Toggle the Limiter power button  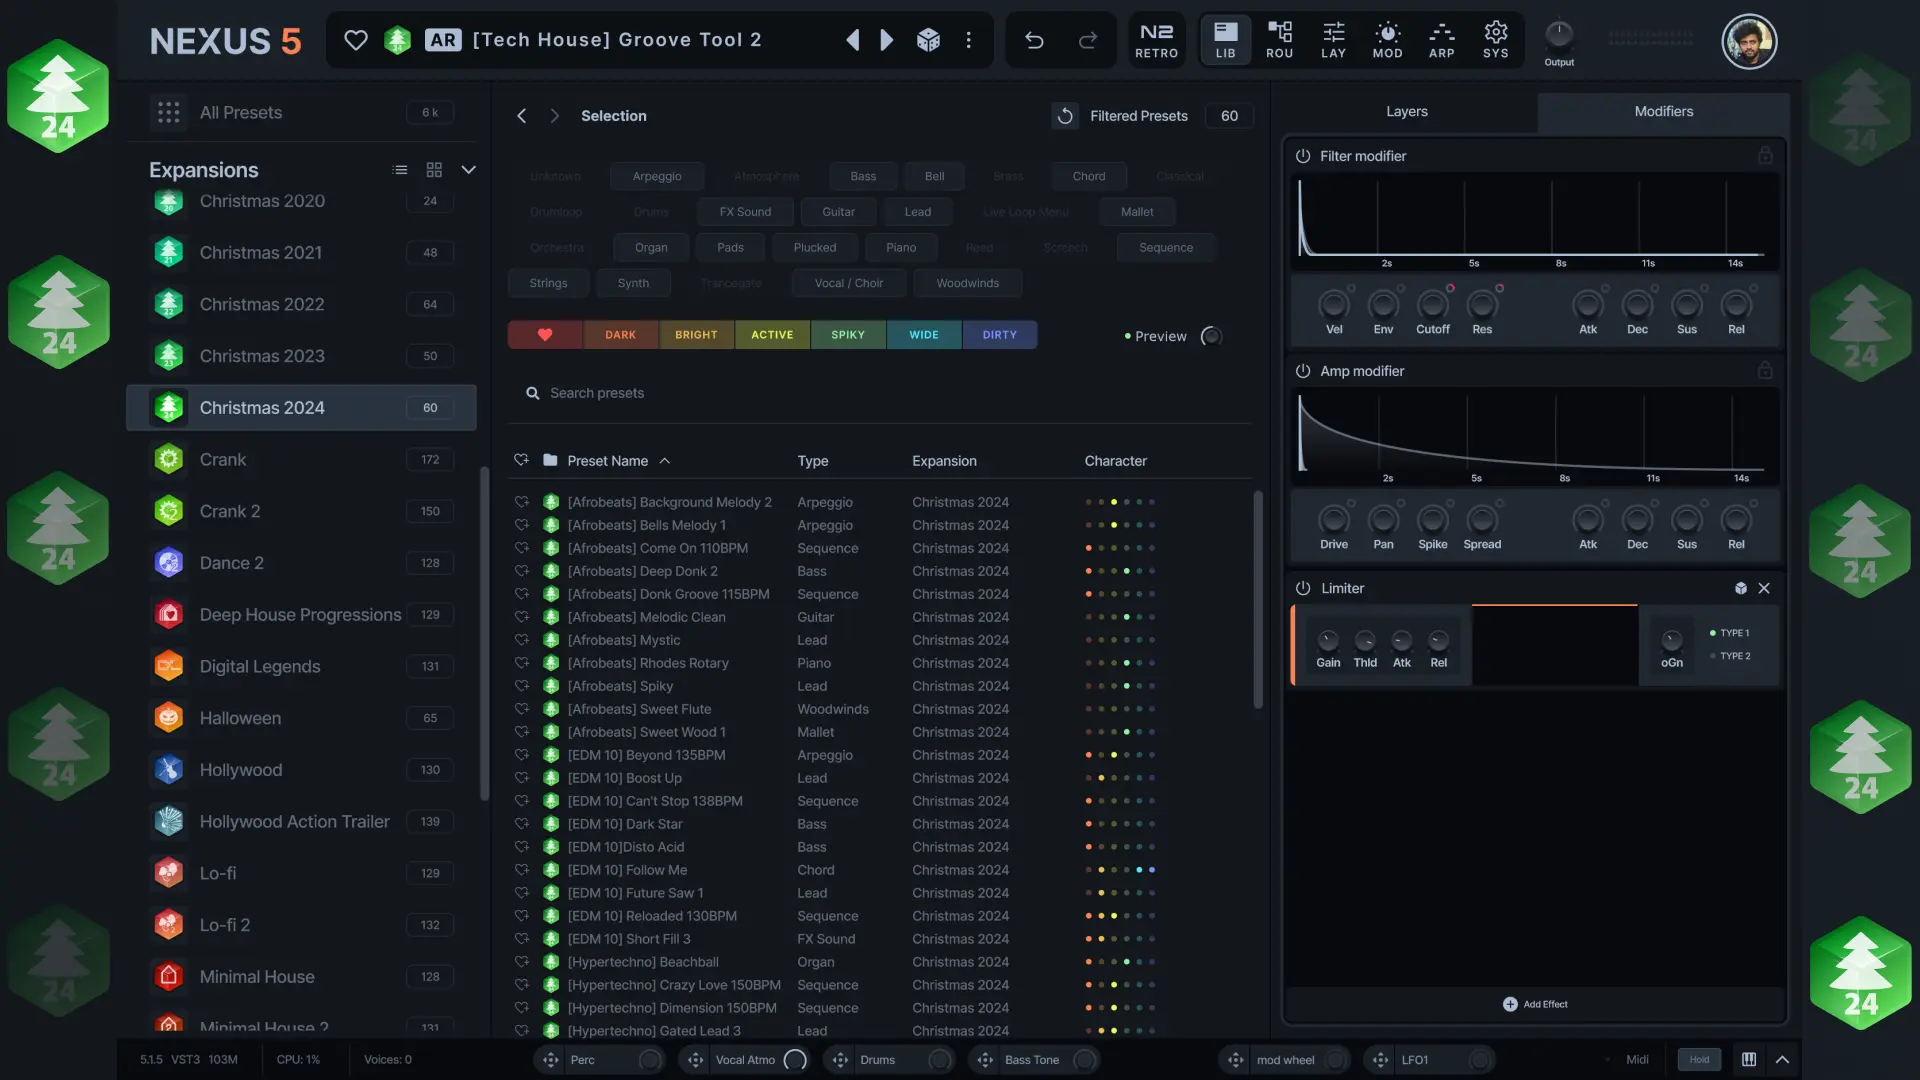coord(1303,589)
